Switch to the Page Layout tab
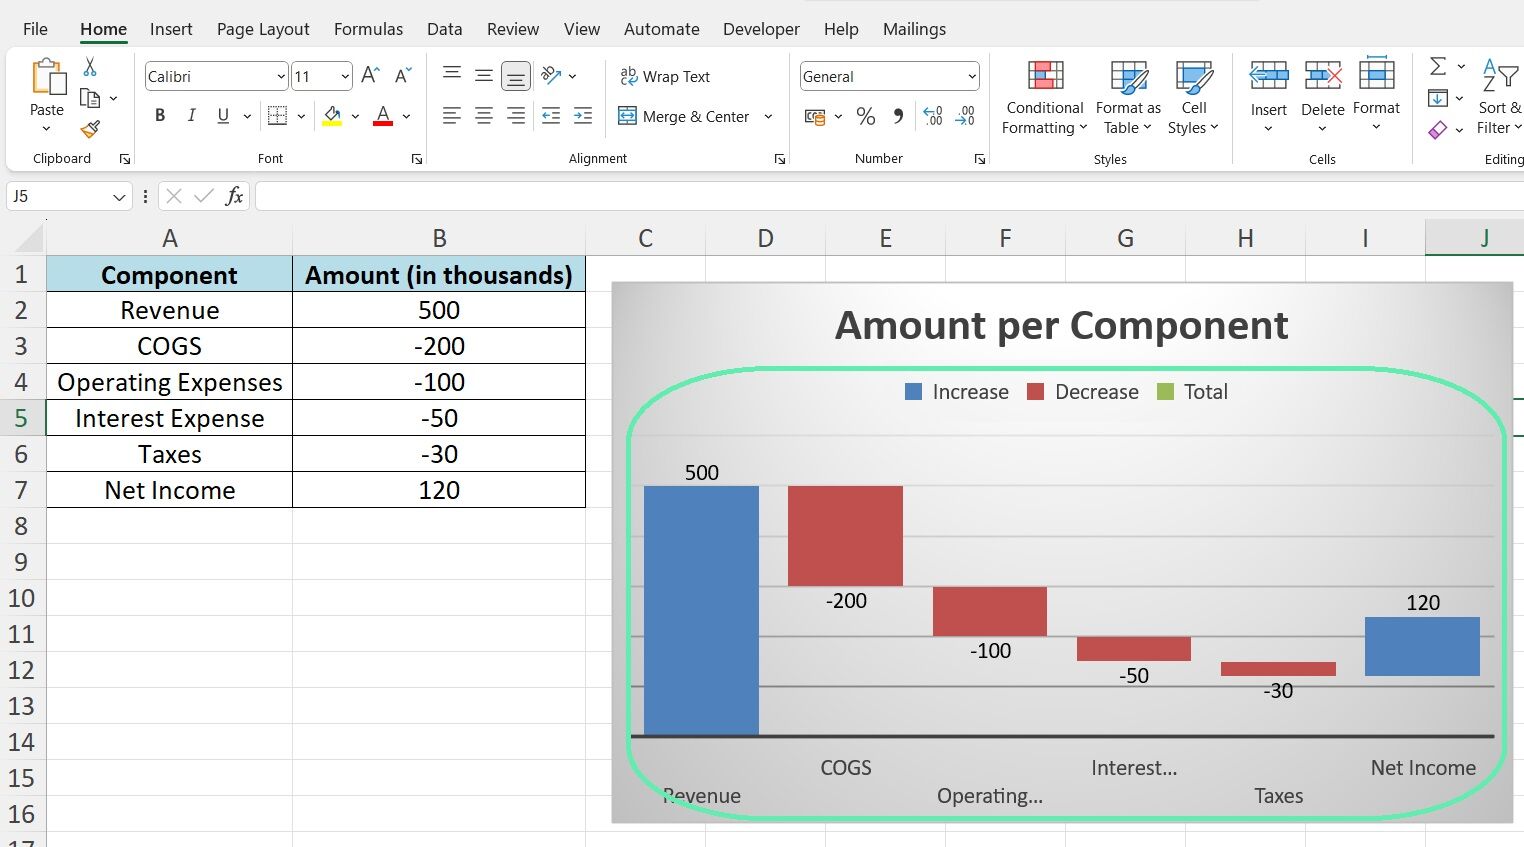 pyautogui.click(x=263, y=29)
